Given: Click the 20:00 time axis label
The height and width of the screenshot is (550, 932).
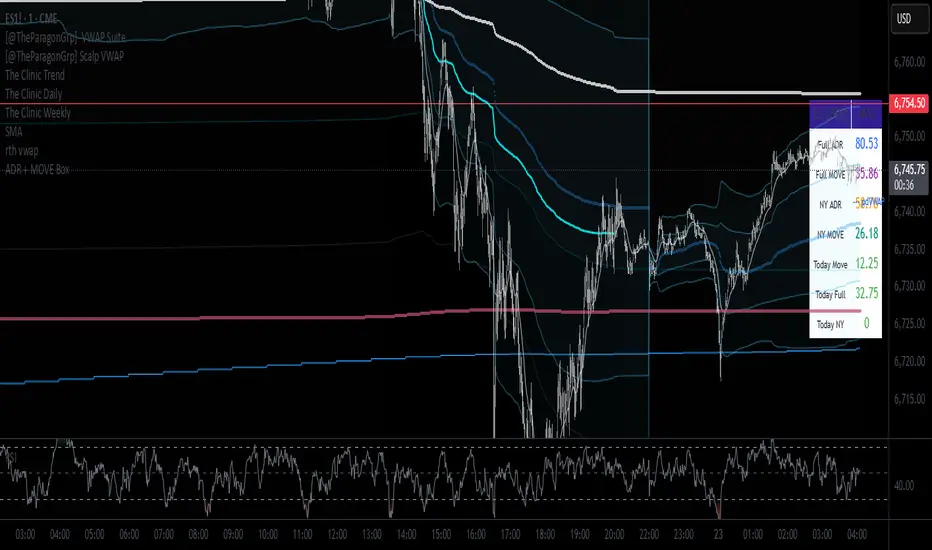Looking at the screenshot, I should 614,534.
